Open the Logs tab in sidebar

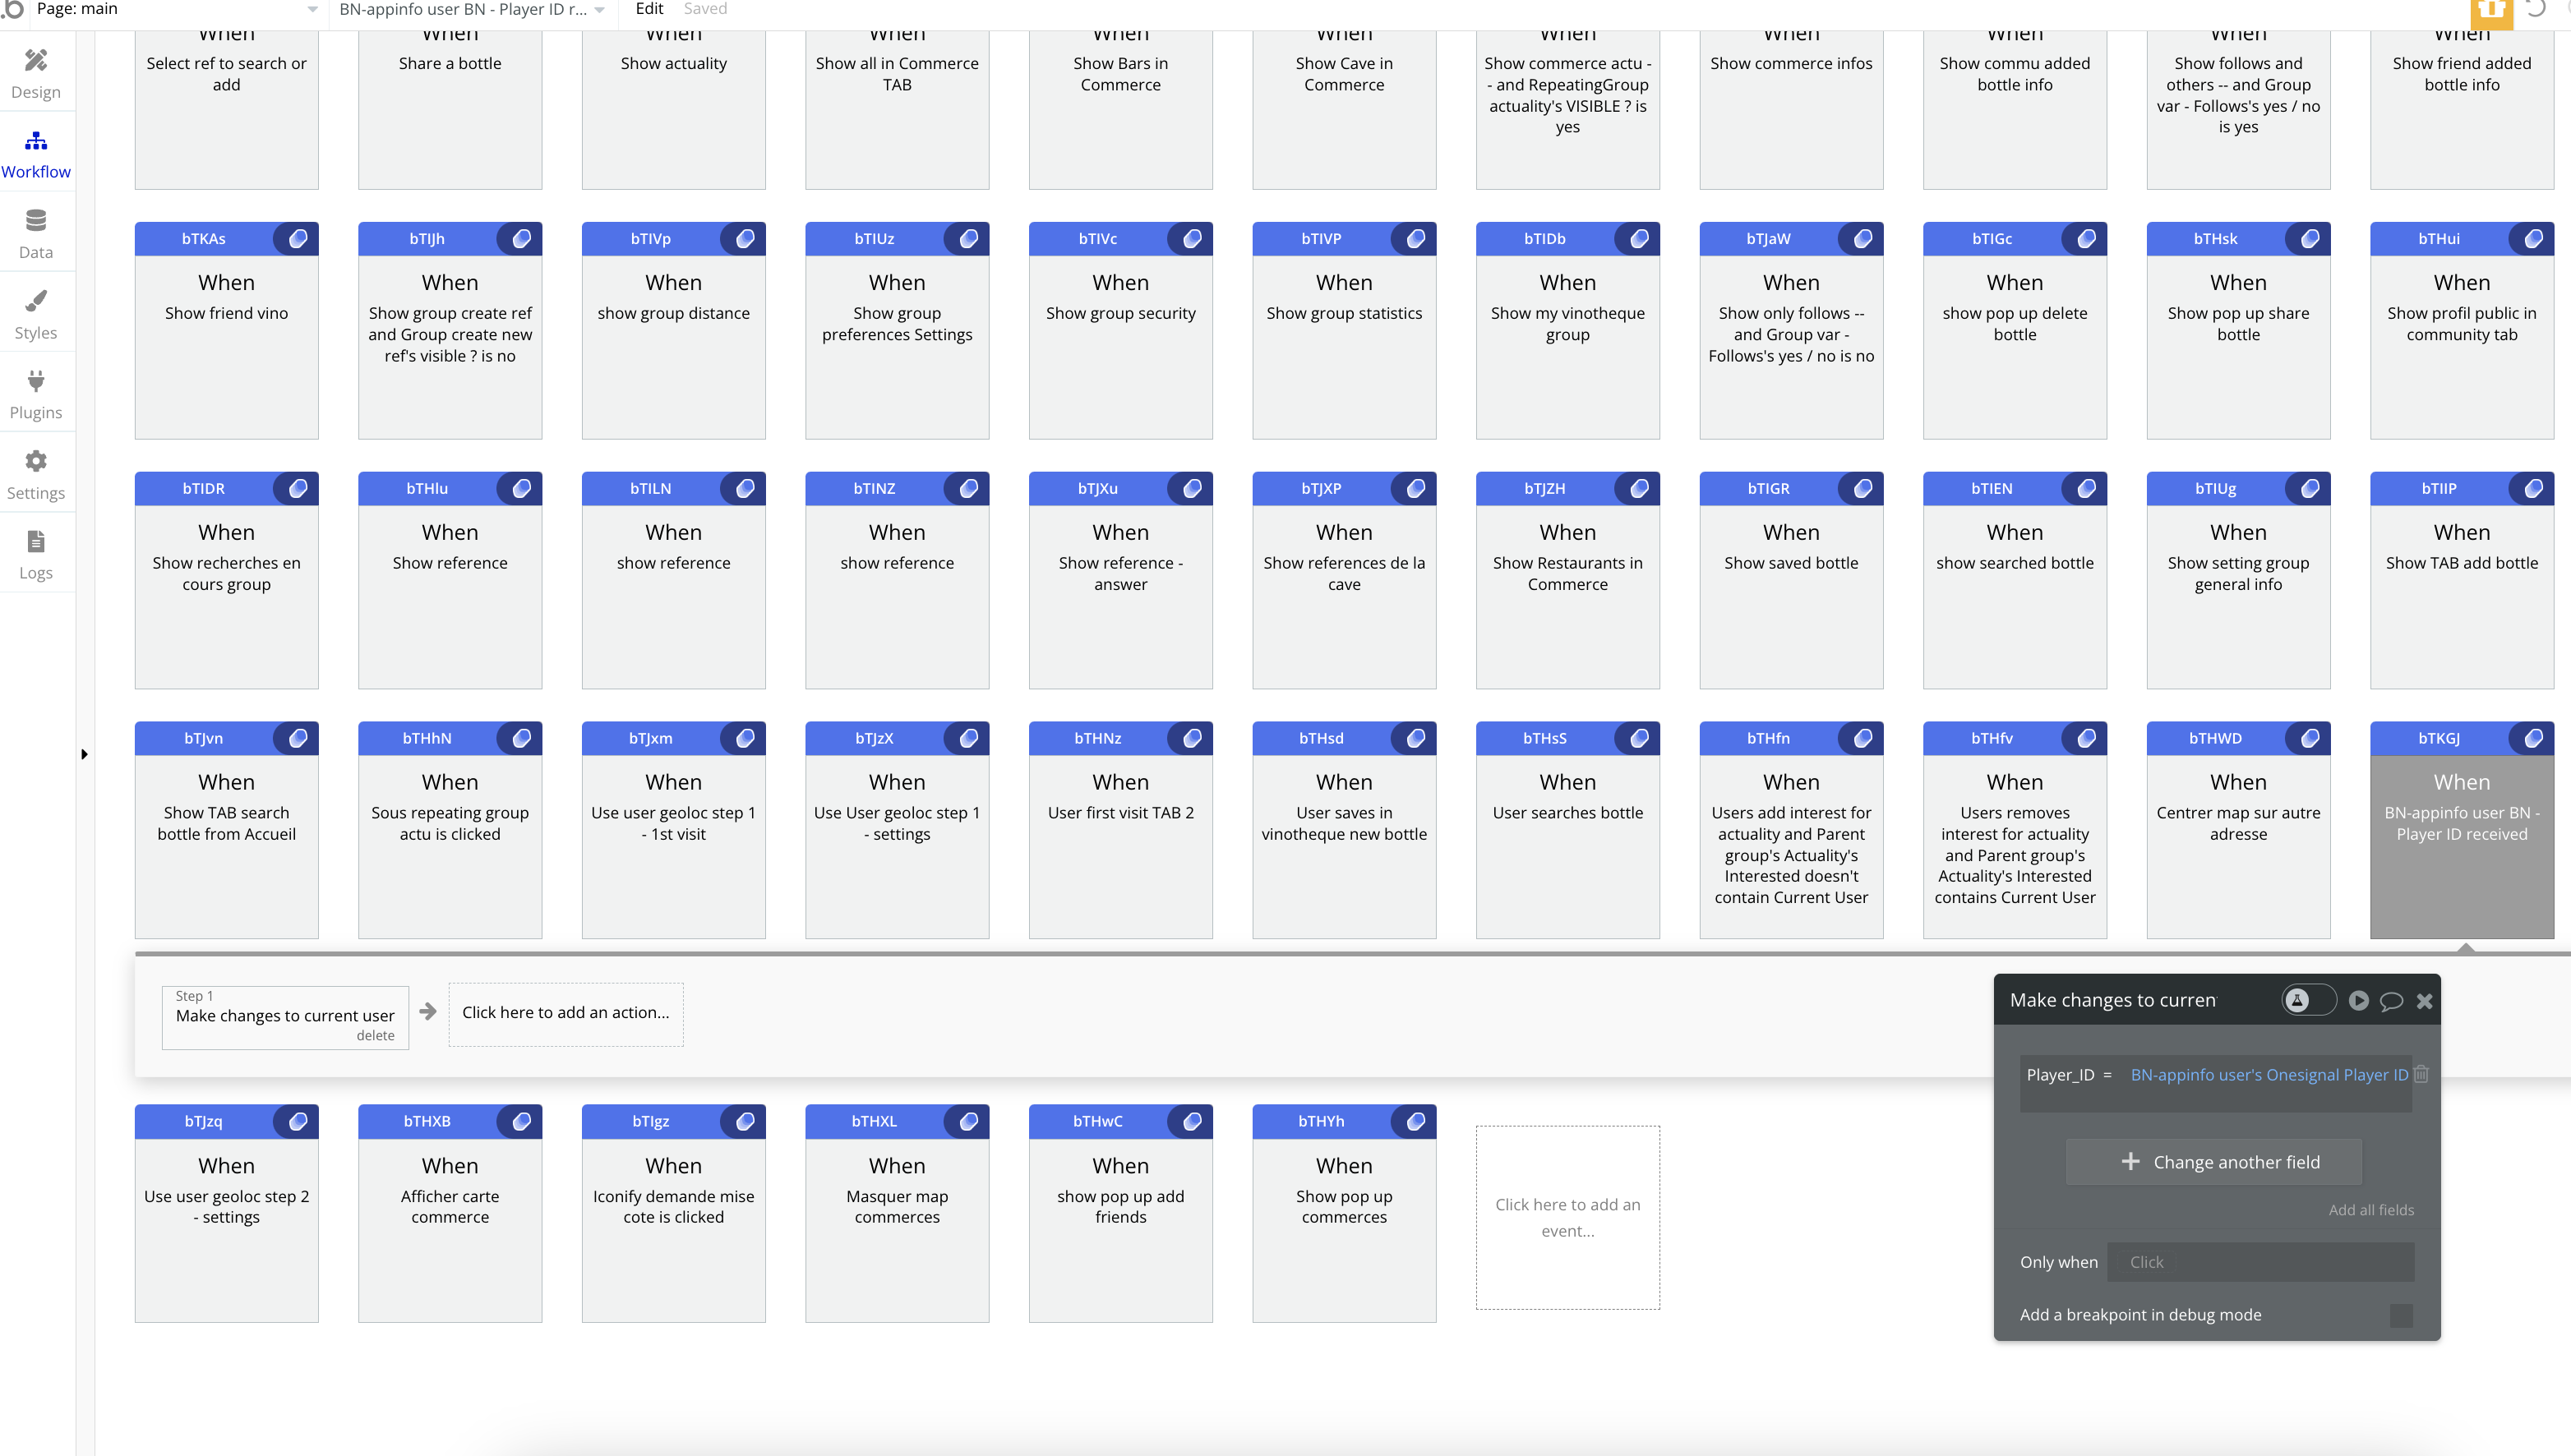(36, 555)
